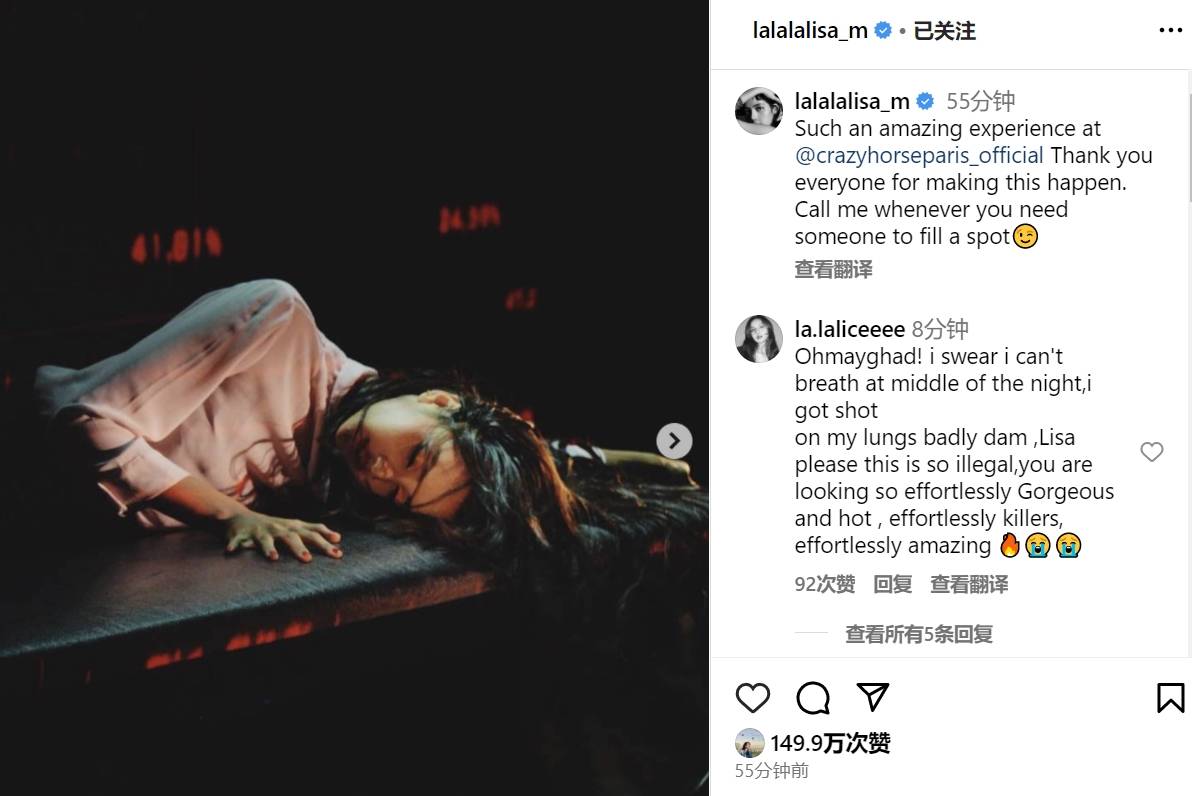Open comments with the speech bubble icon
The height and width of the screenshot is (796, 1192).
coord(813,698)
